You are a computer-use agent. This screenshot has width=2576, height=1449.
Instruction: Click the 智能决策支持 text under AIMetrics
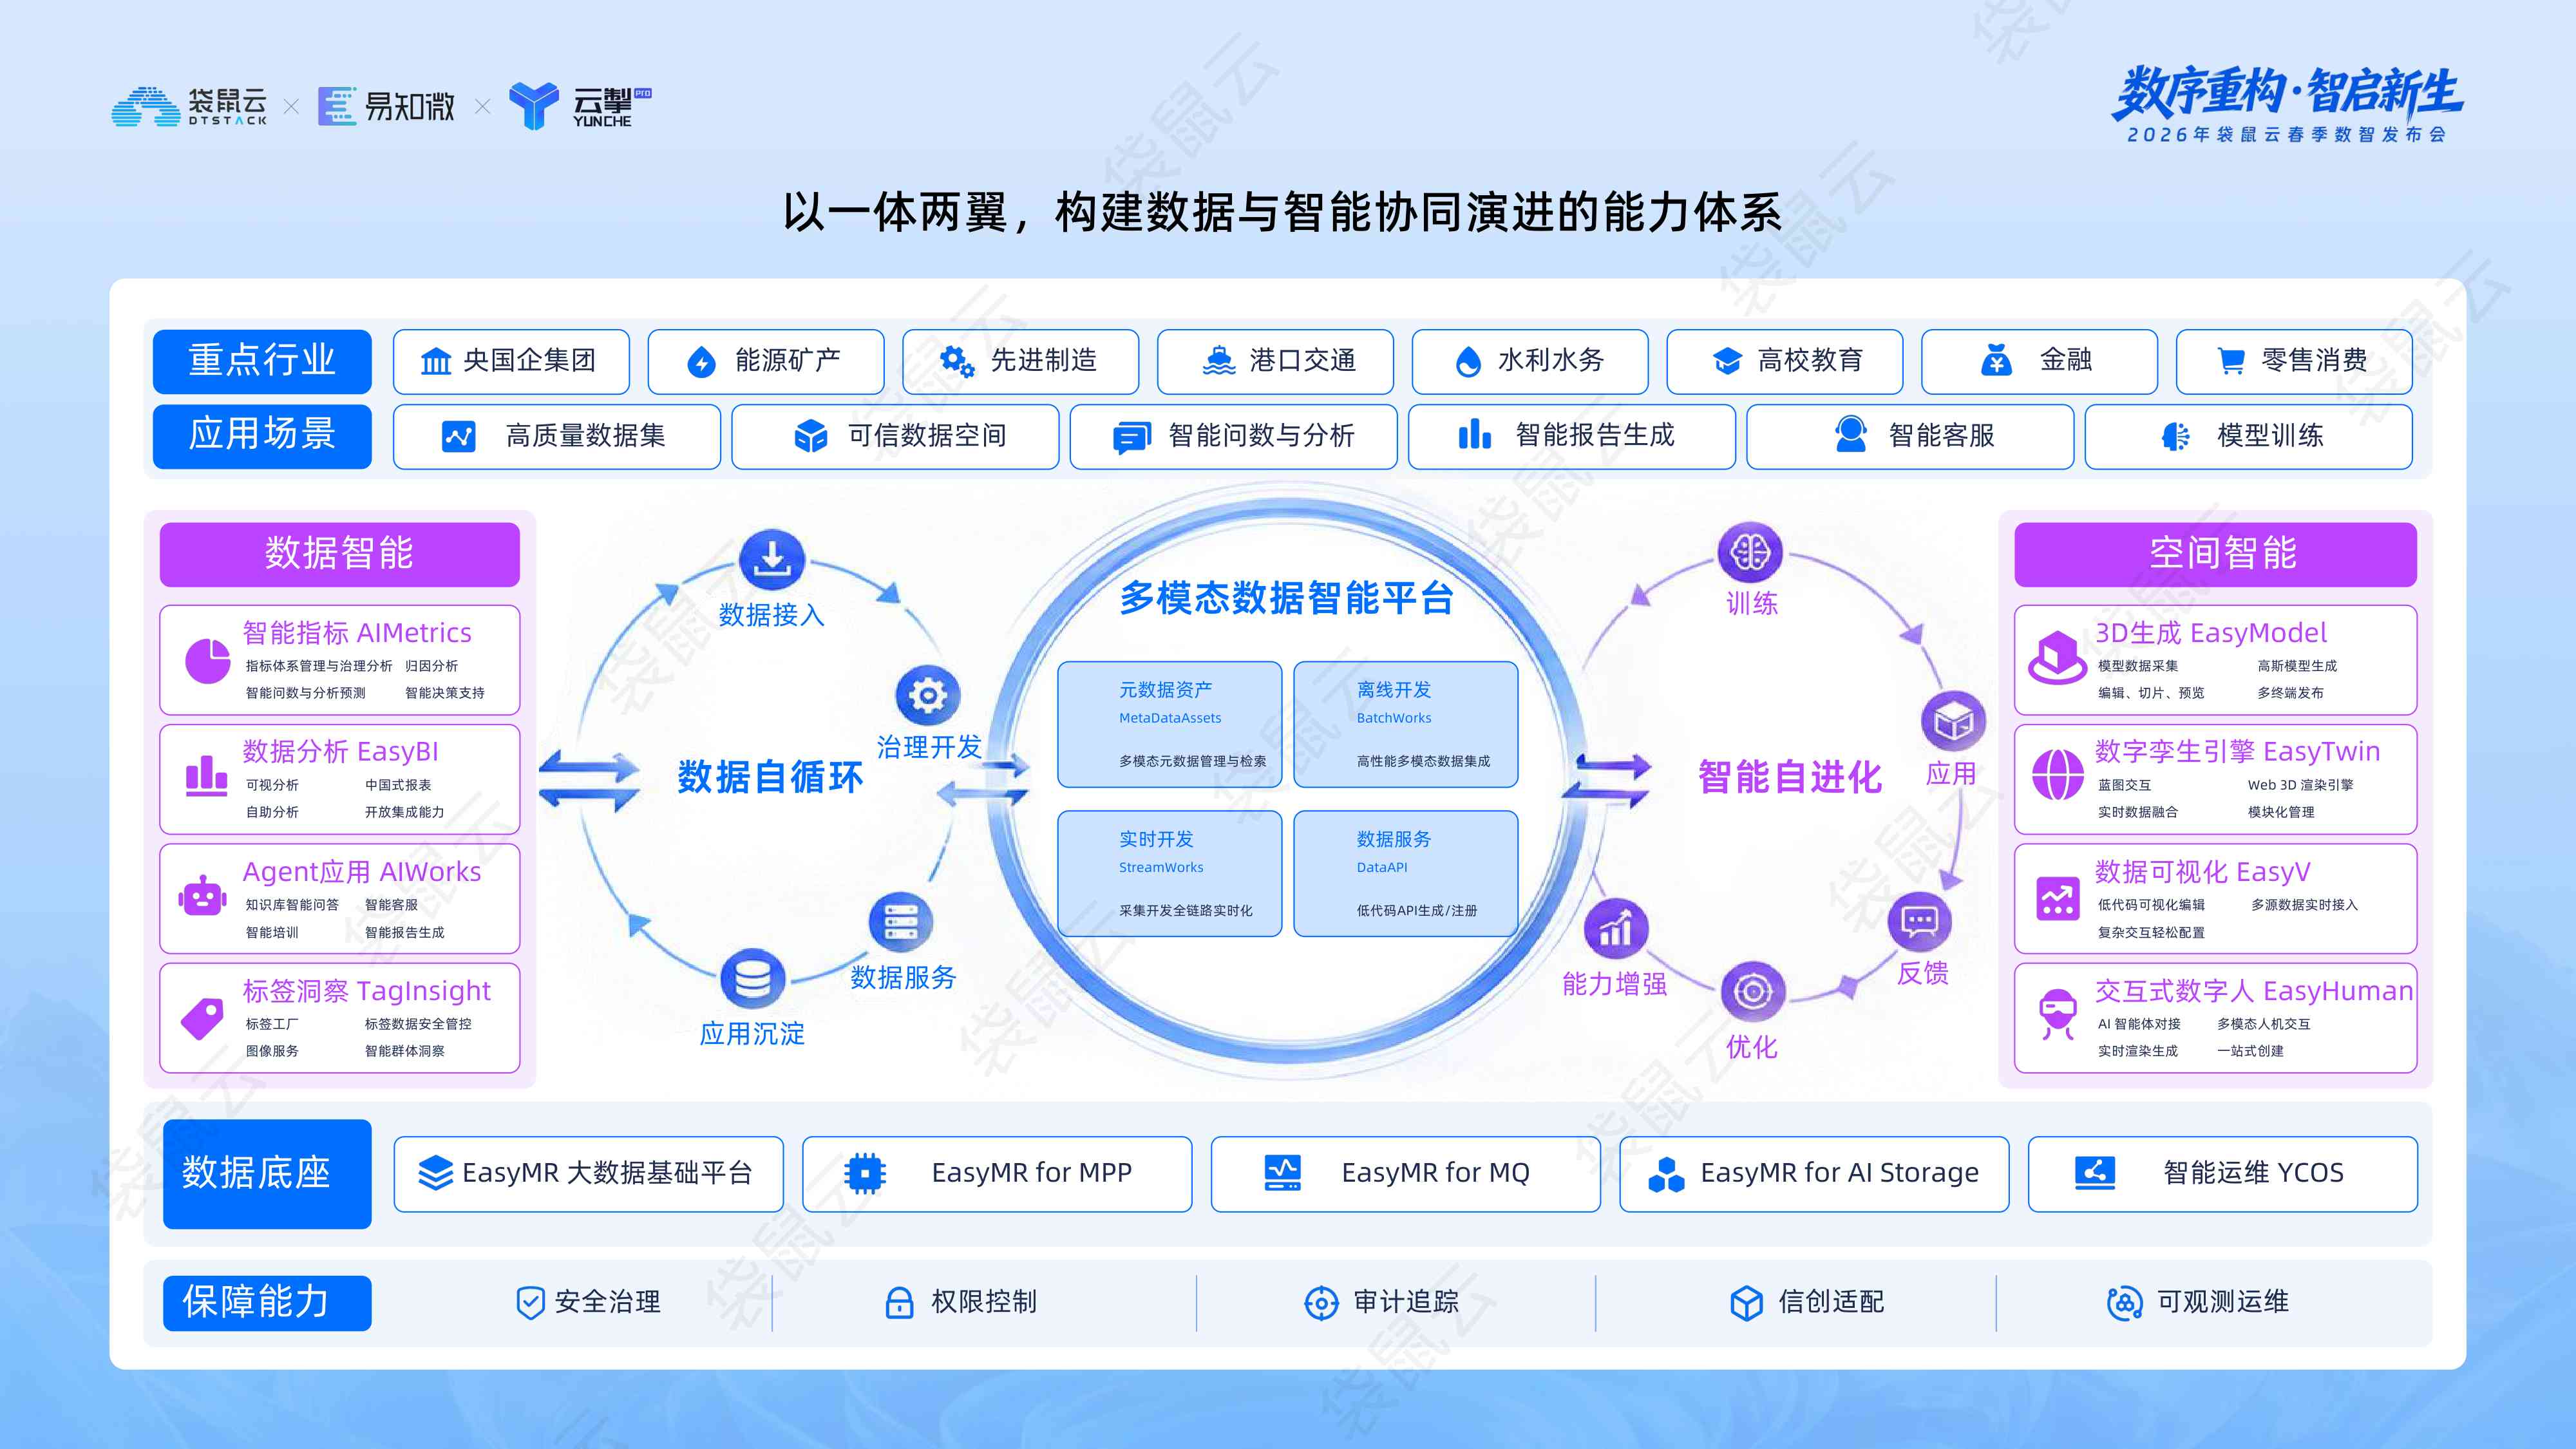(444, 693)
